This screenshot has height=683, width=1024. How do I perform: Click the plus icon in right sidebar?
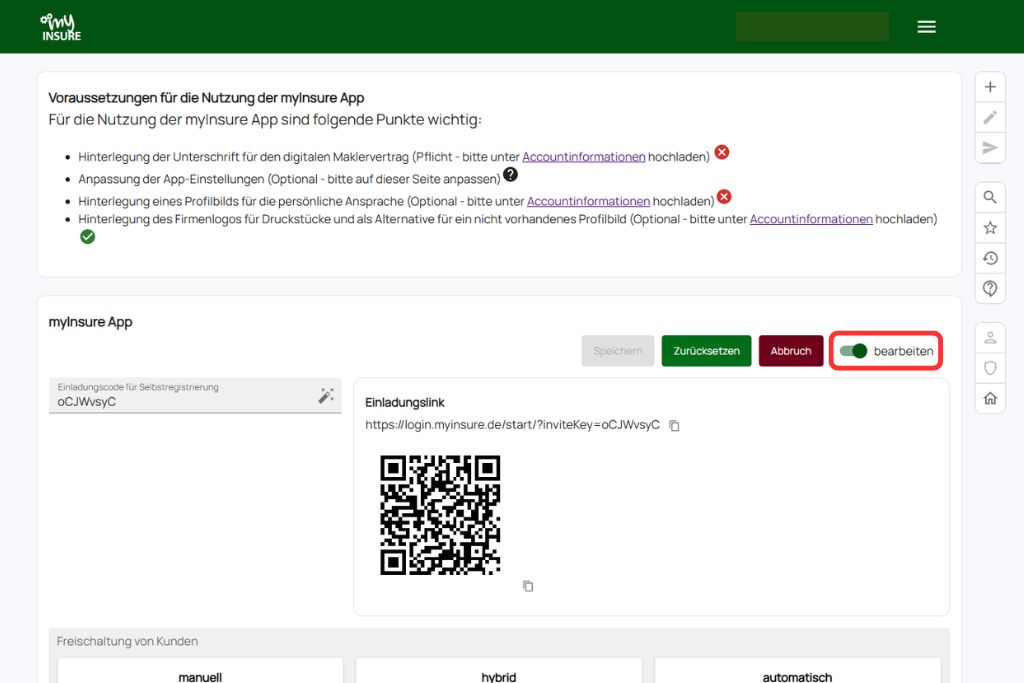click(990, 87)
